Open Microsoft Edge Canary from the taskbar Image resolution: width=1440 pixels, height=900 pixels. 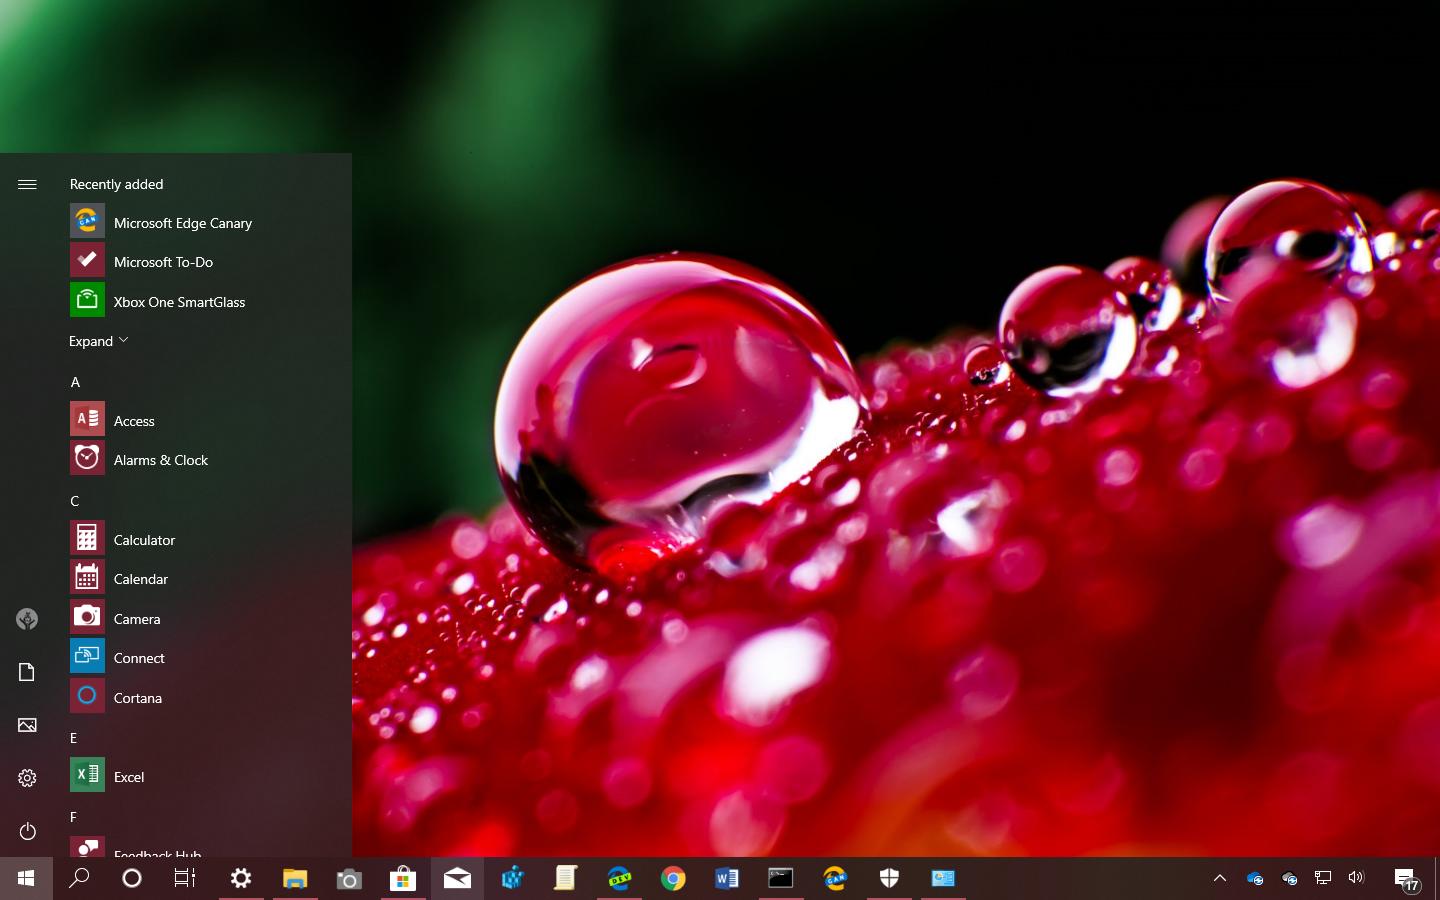835,878
